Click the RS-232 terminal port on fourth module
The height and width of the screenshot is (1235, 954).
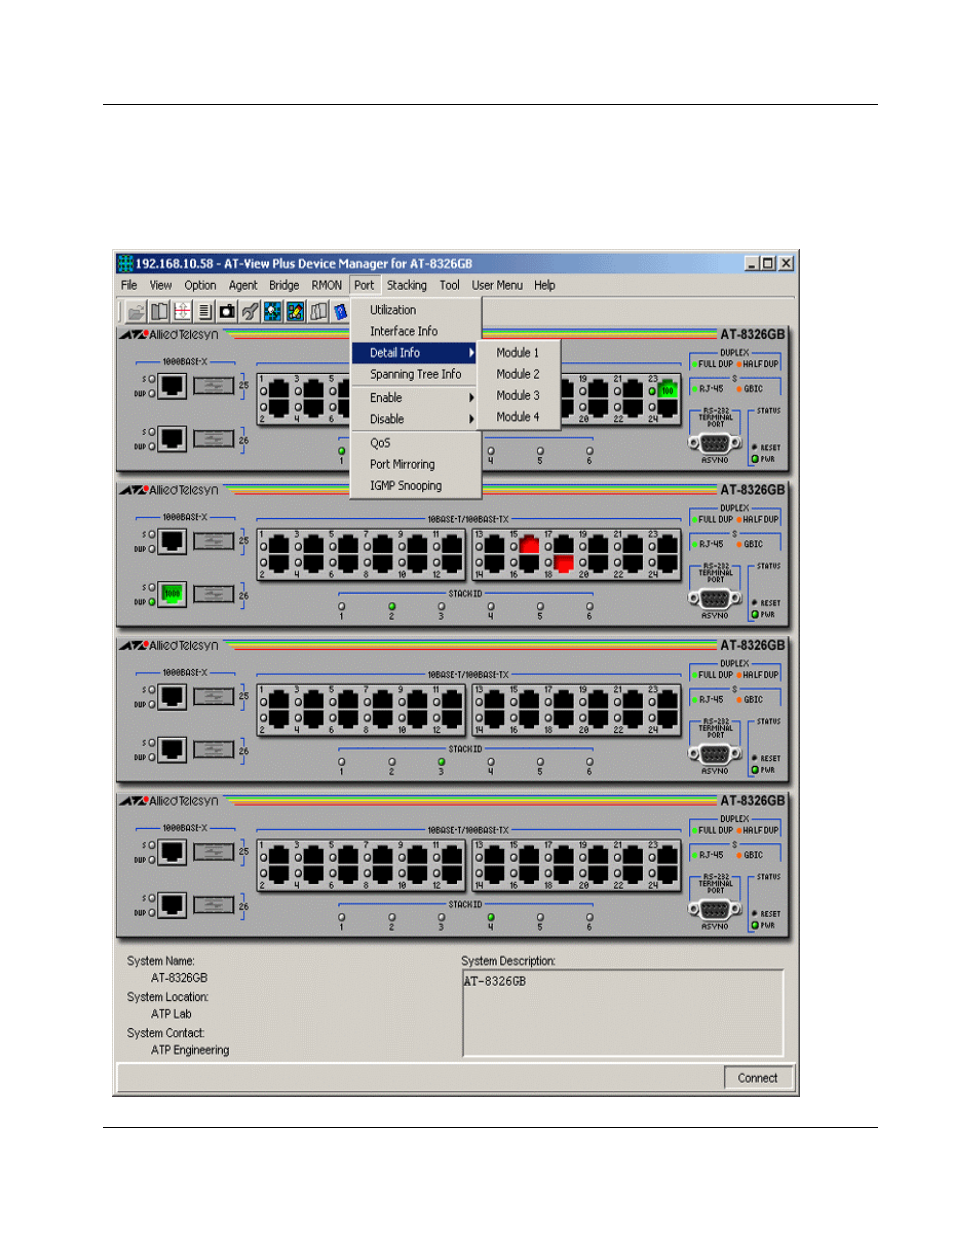[714, 909]
